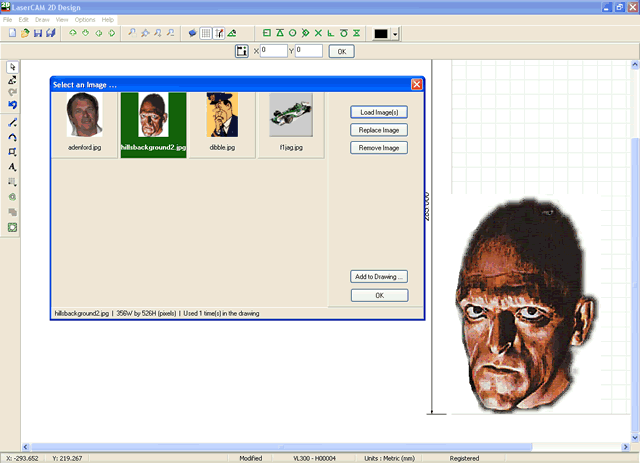Click the green offset circle tool
Viewport: 640px width, 463px height.
point(12,197)
